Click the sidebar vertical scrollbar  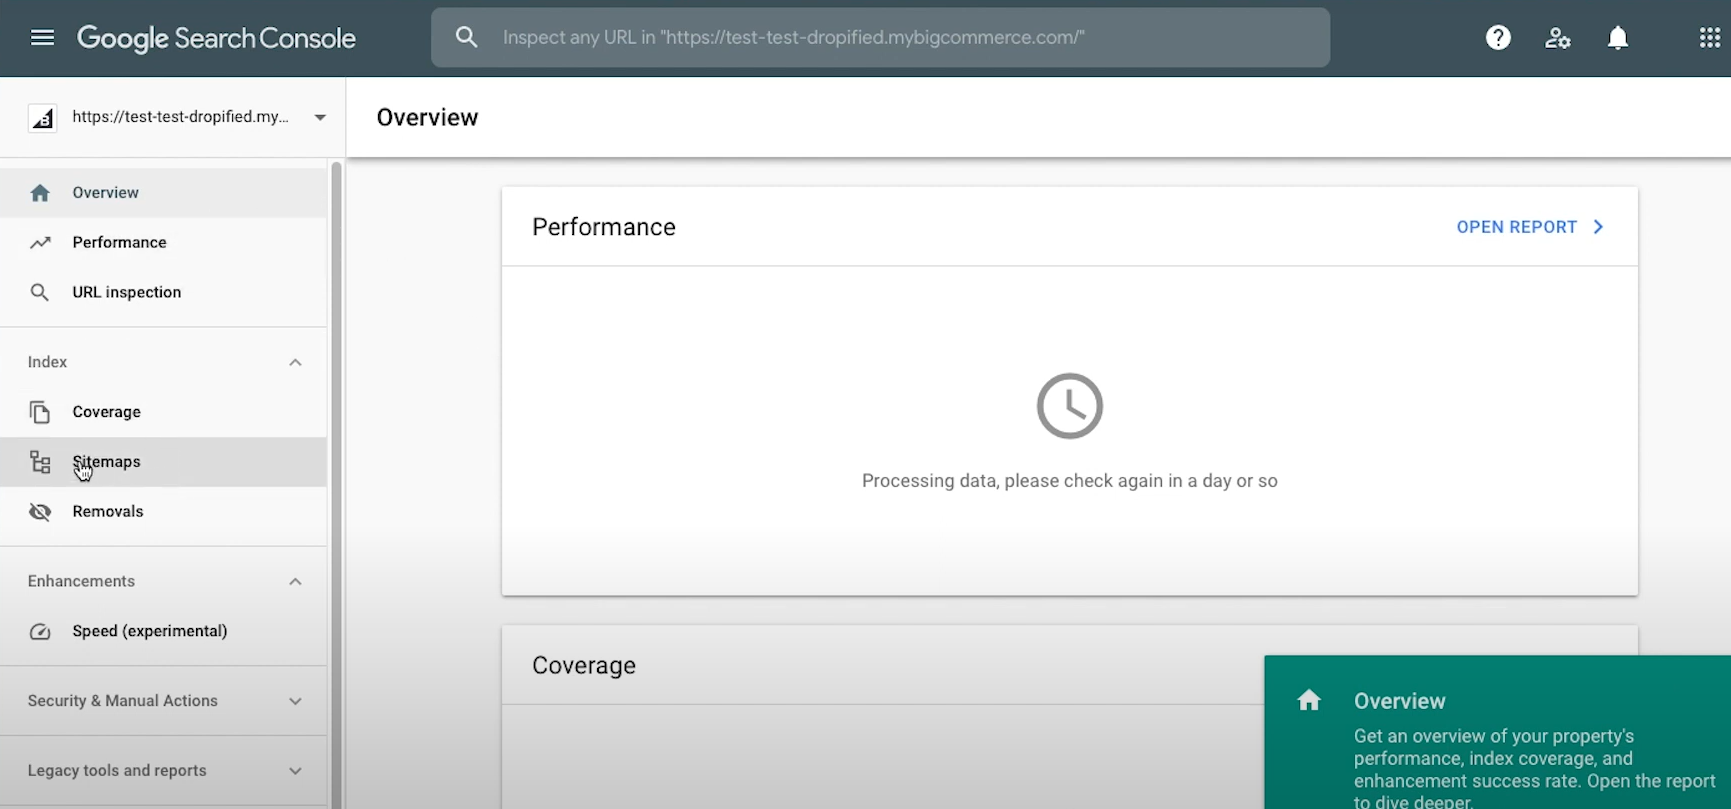coord(337,485)
